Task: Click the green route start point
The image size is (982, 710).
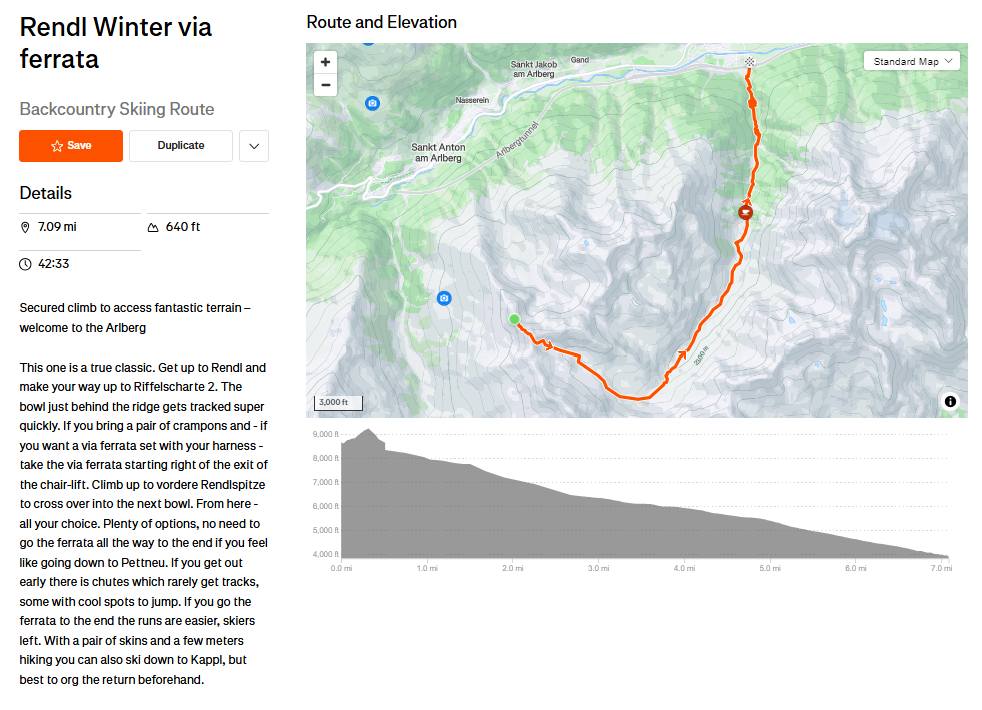Action: pyautogui.click(x=514, y=320)
